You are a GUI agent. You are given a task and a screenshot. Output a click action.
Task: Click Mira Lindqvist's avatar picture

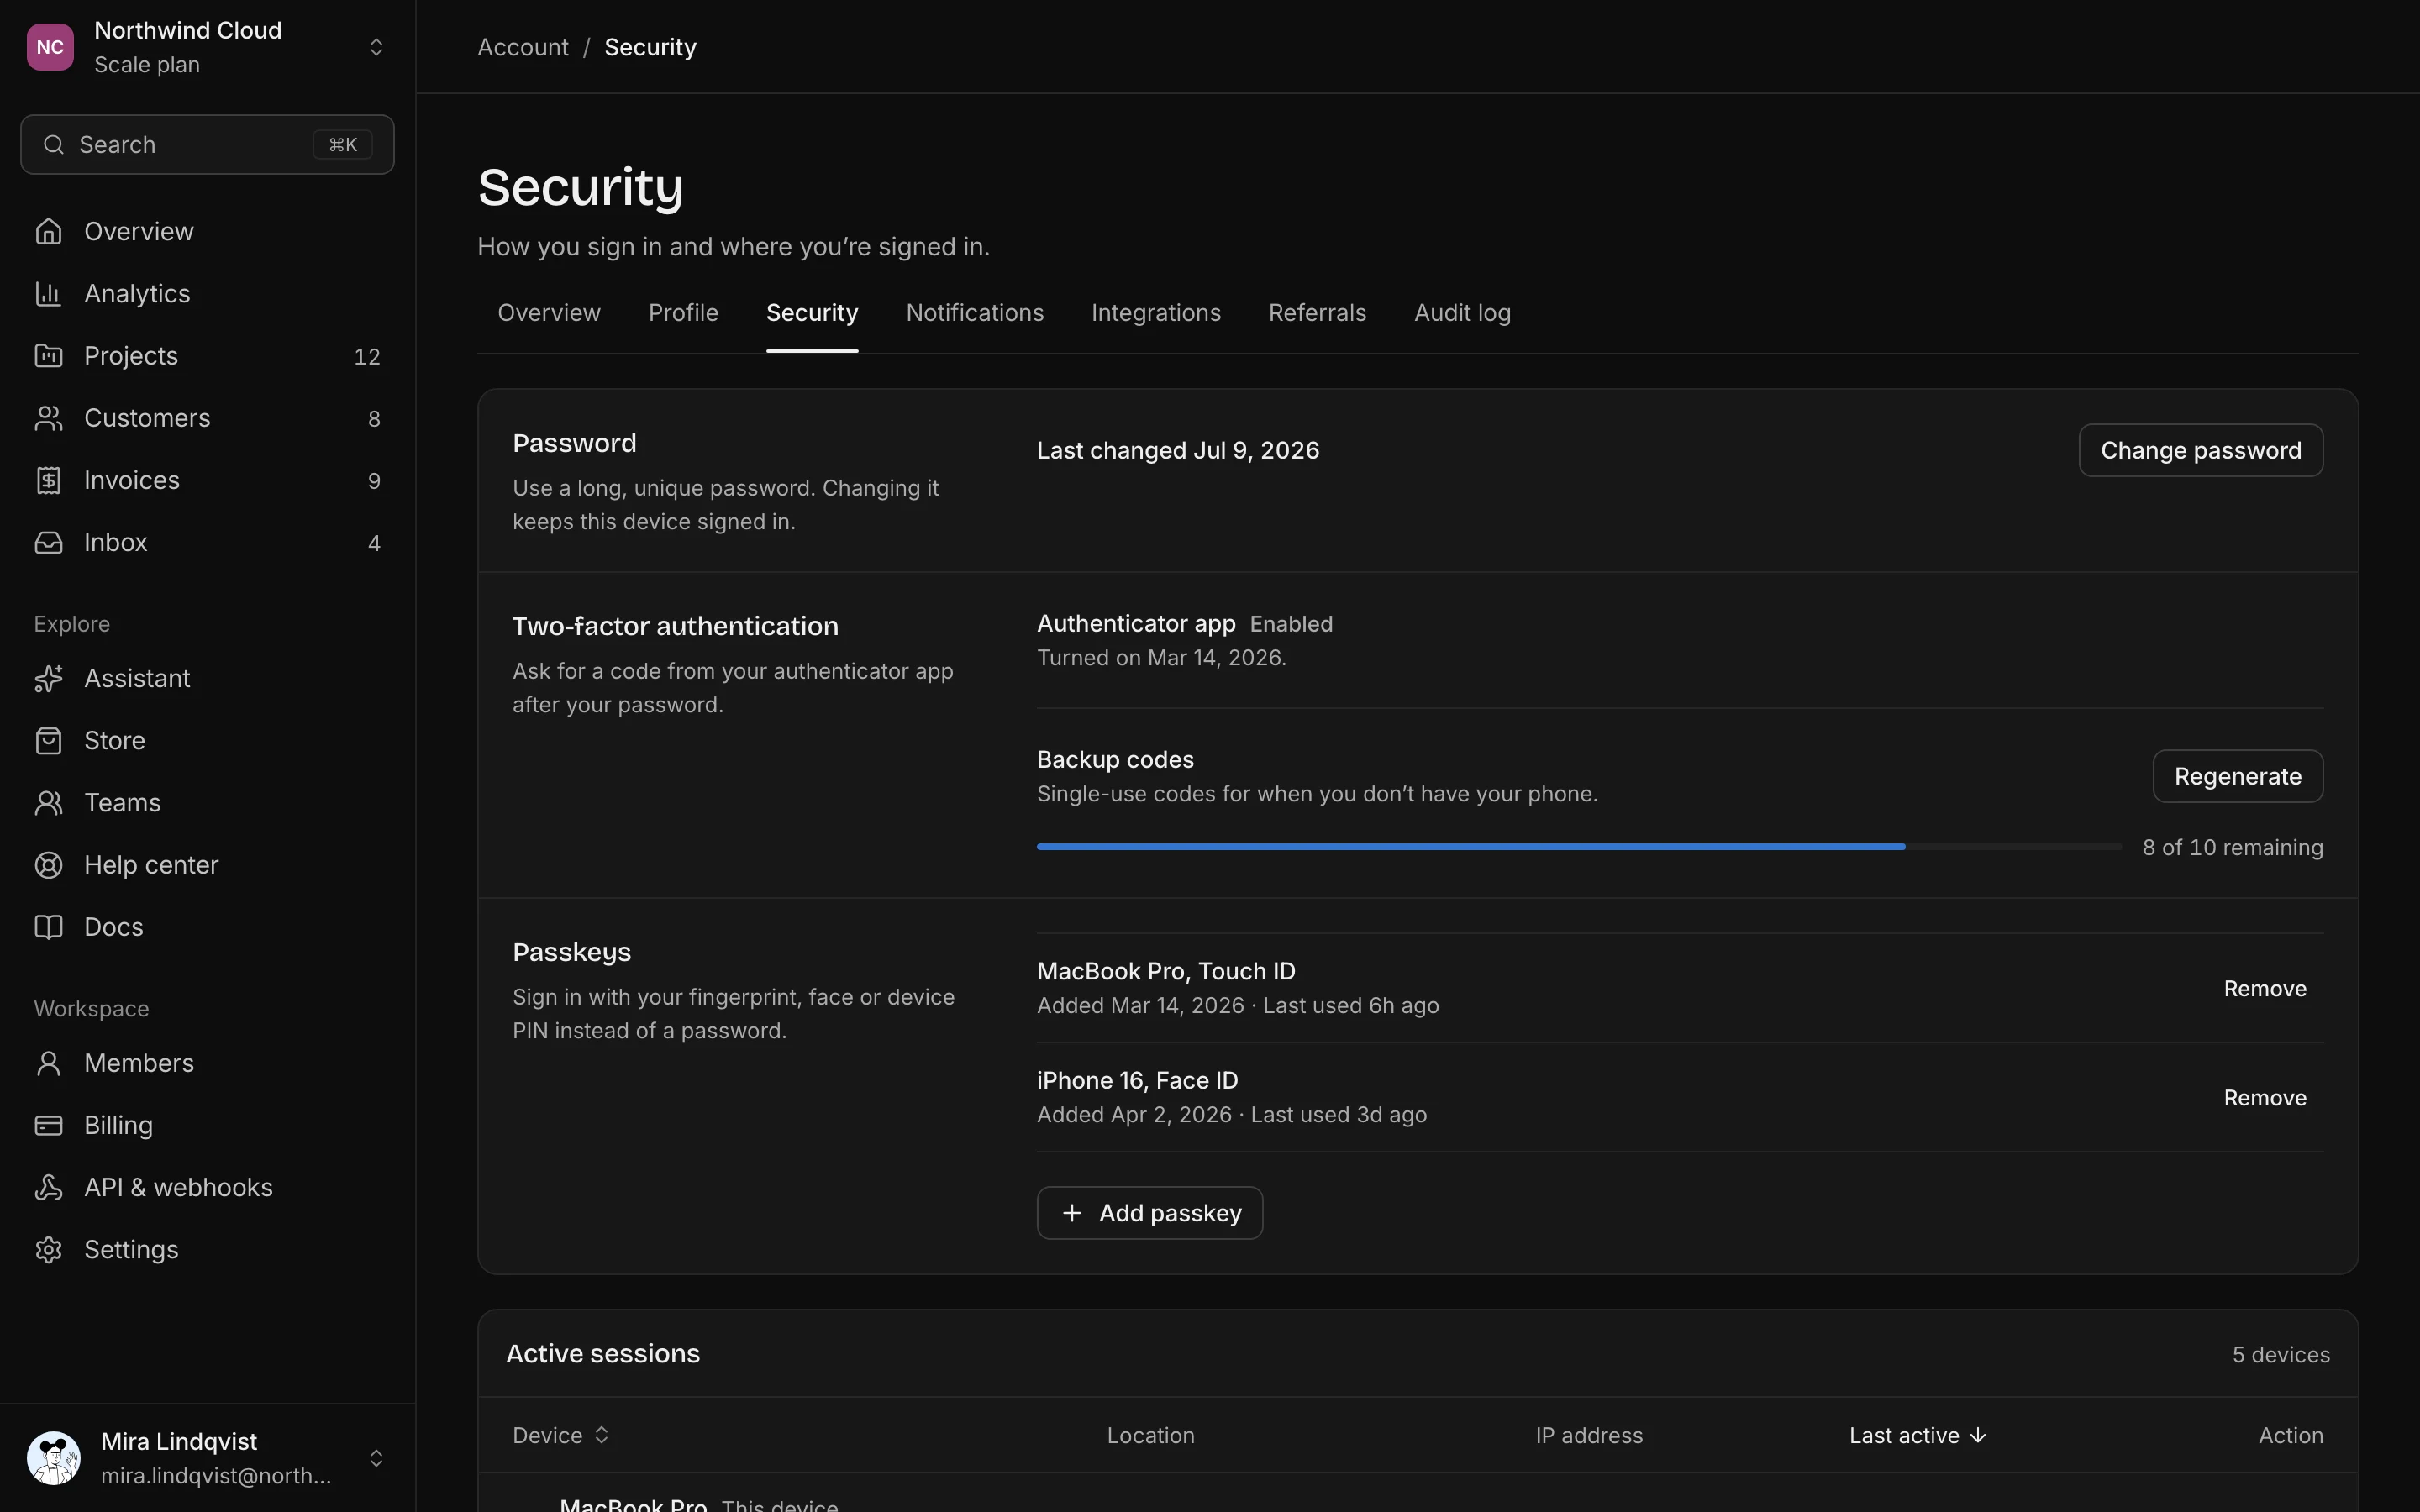[54, 1458]
